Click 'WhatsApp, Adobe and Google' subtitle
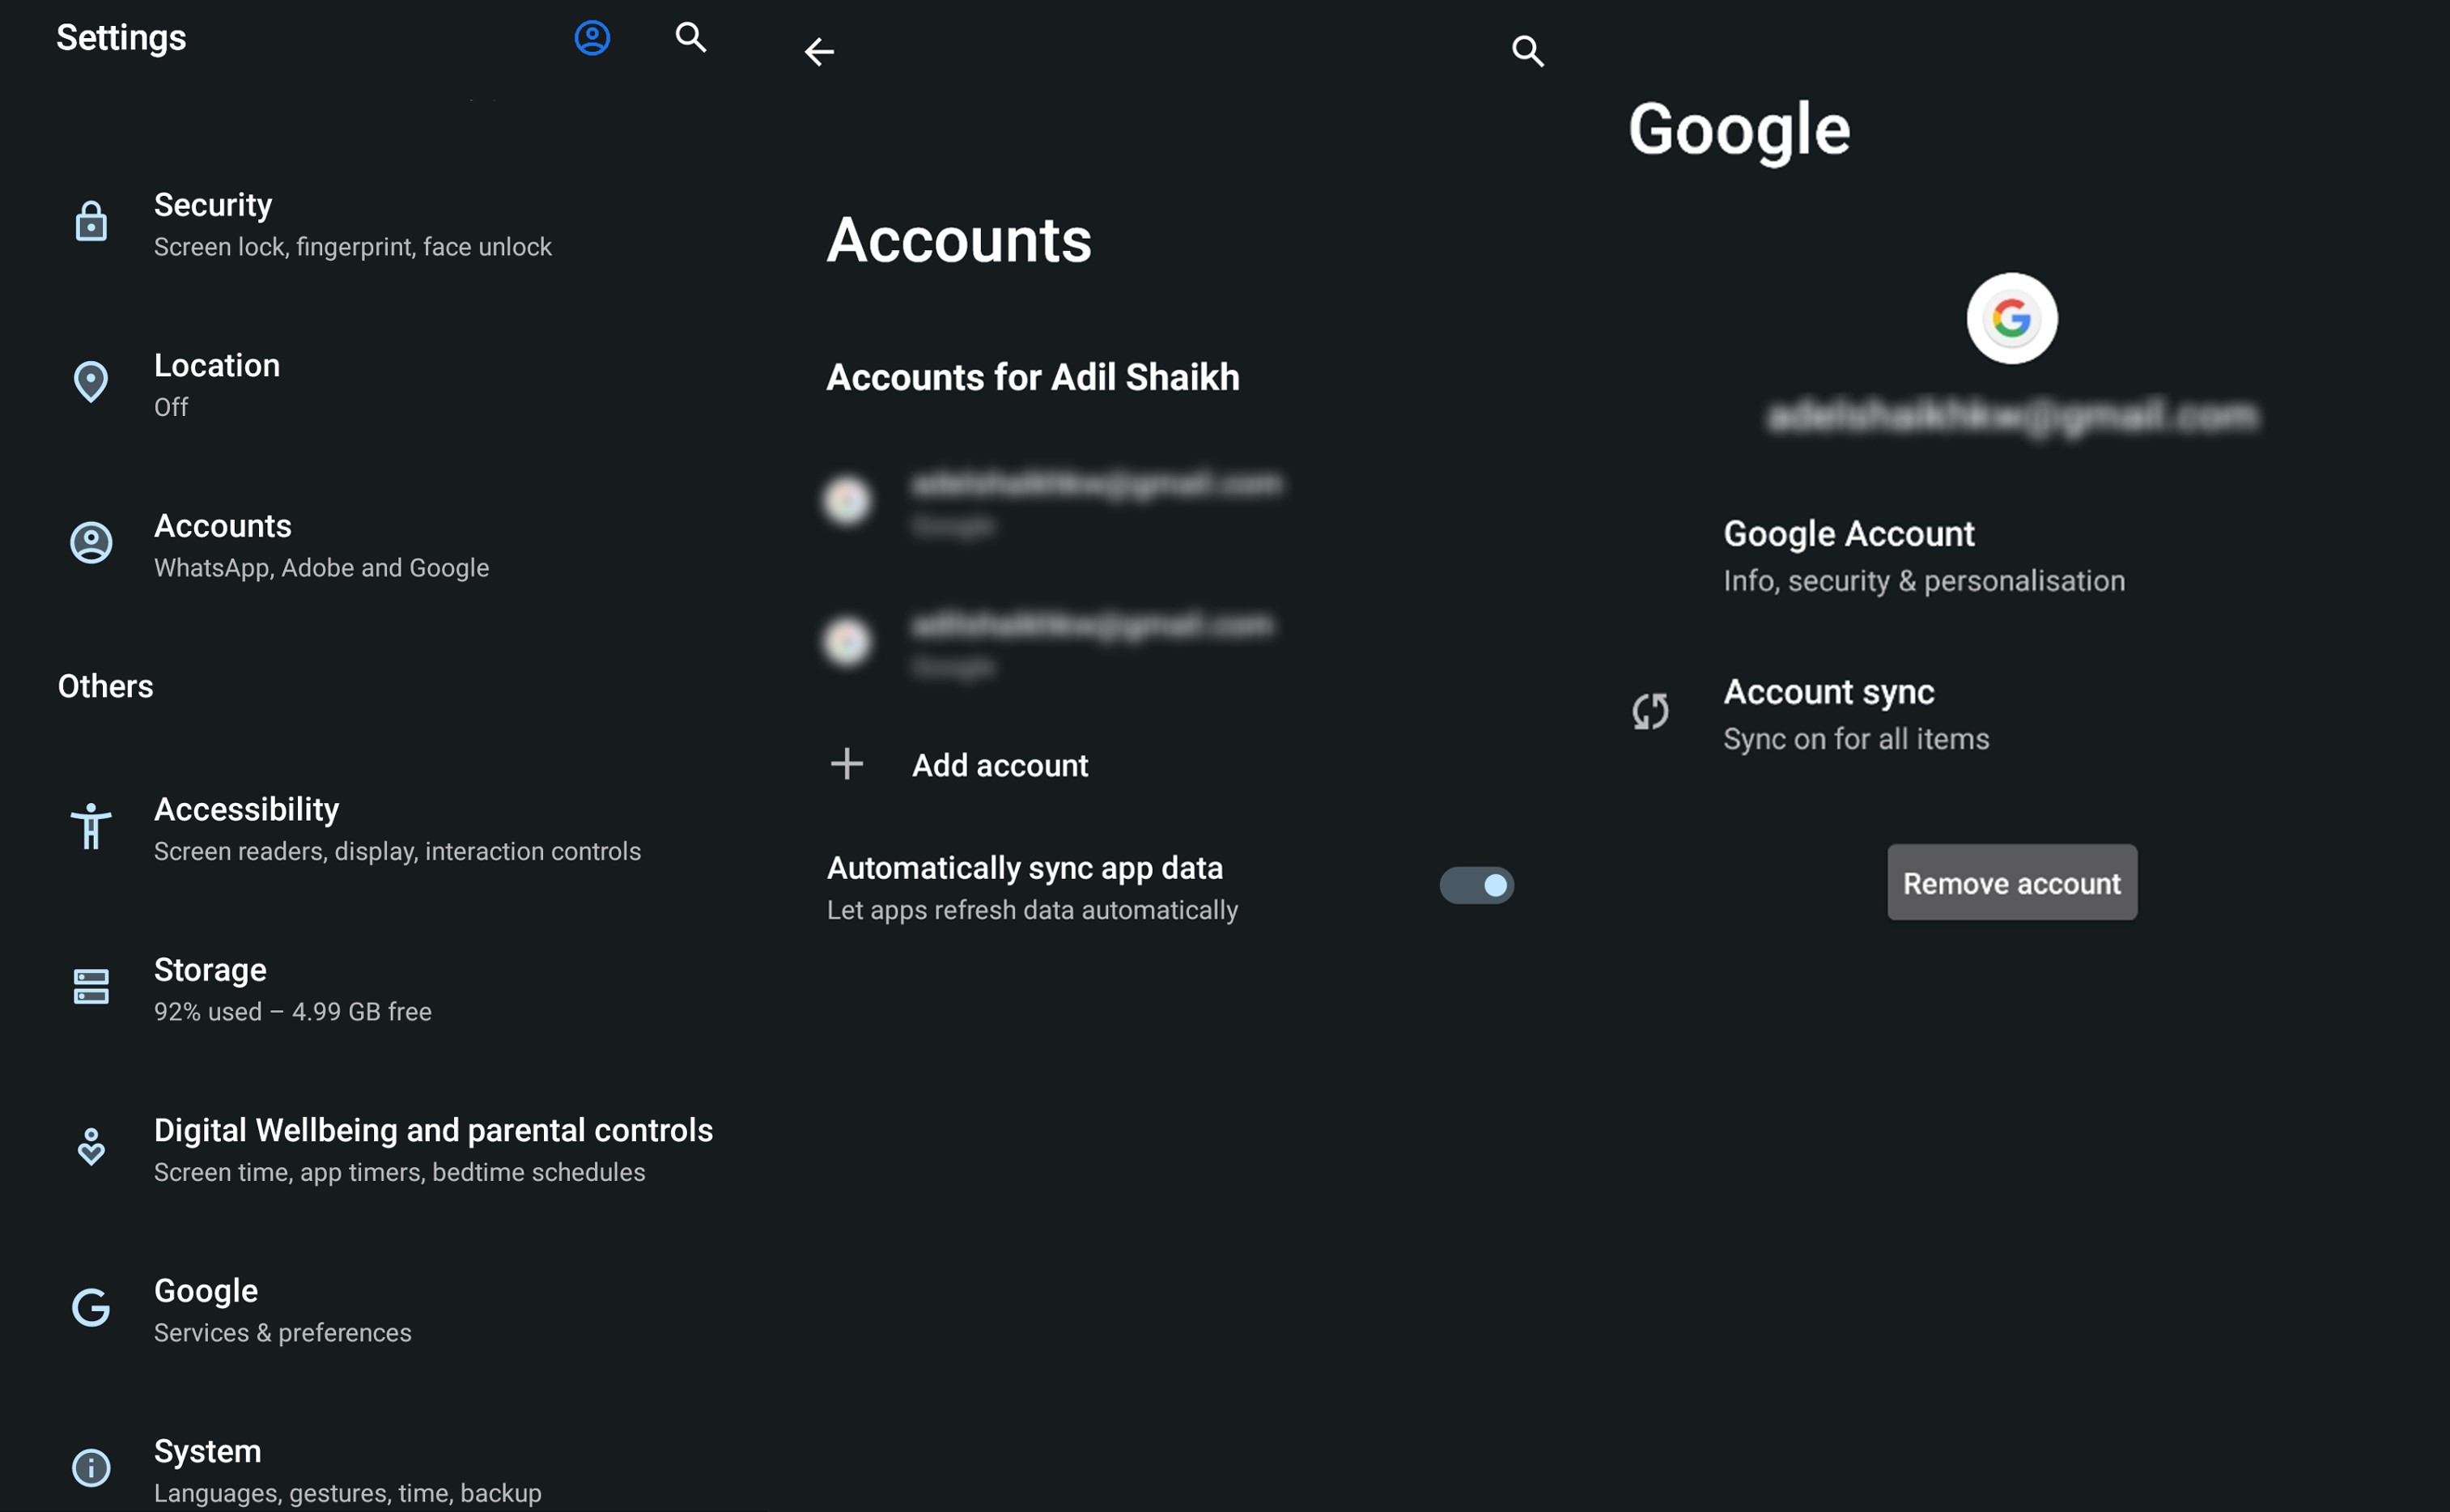Viewport: 2450px width, 1512px height. click(322, 568)
